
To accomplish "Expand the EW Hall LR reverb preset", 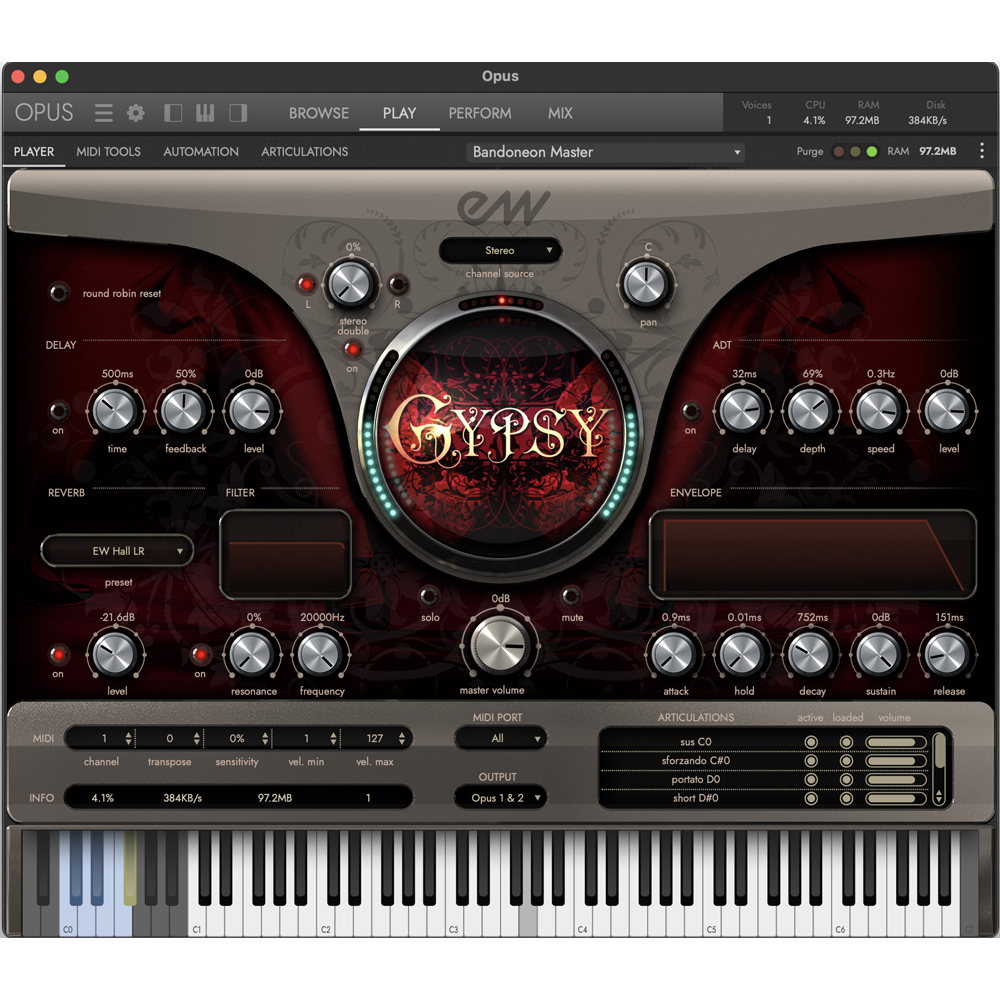I will 117,551.
